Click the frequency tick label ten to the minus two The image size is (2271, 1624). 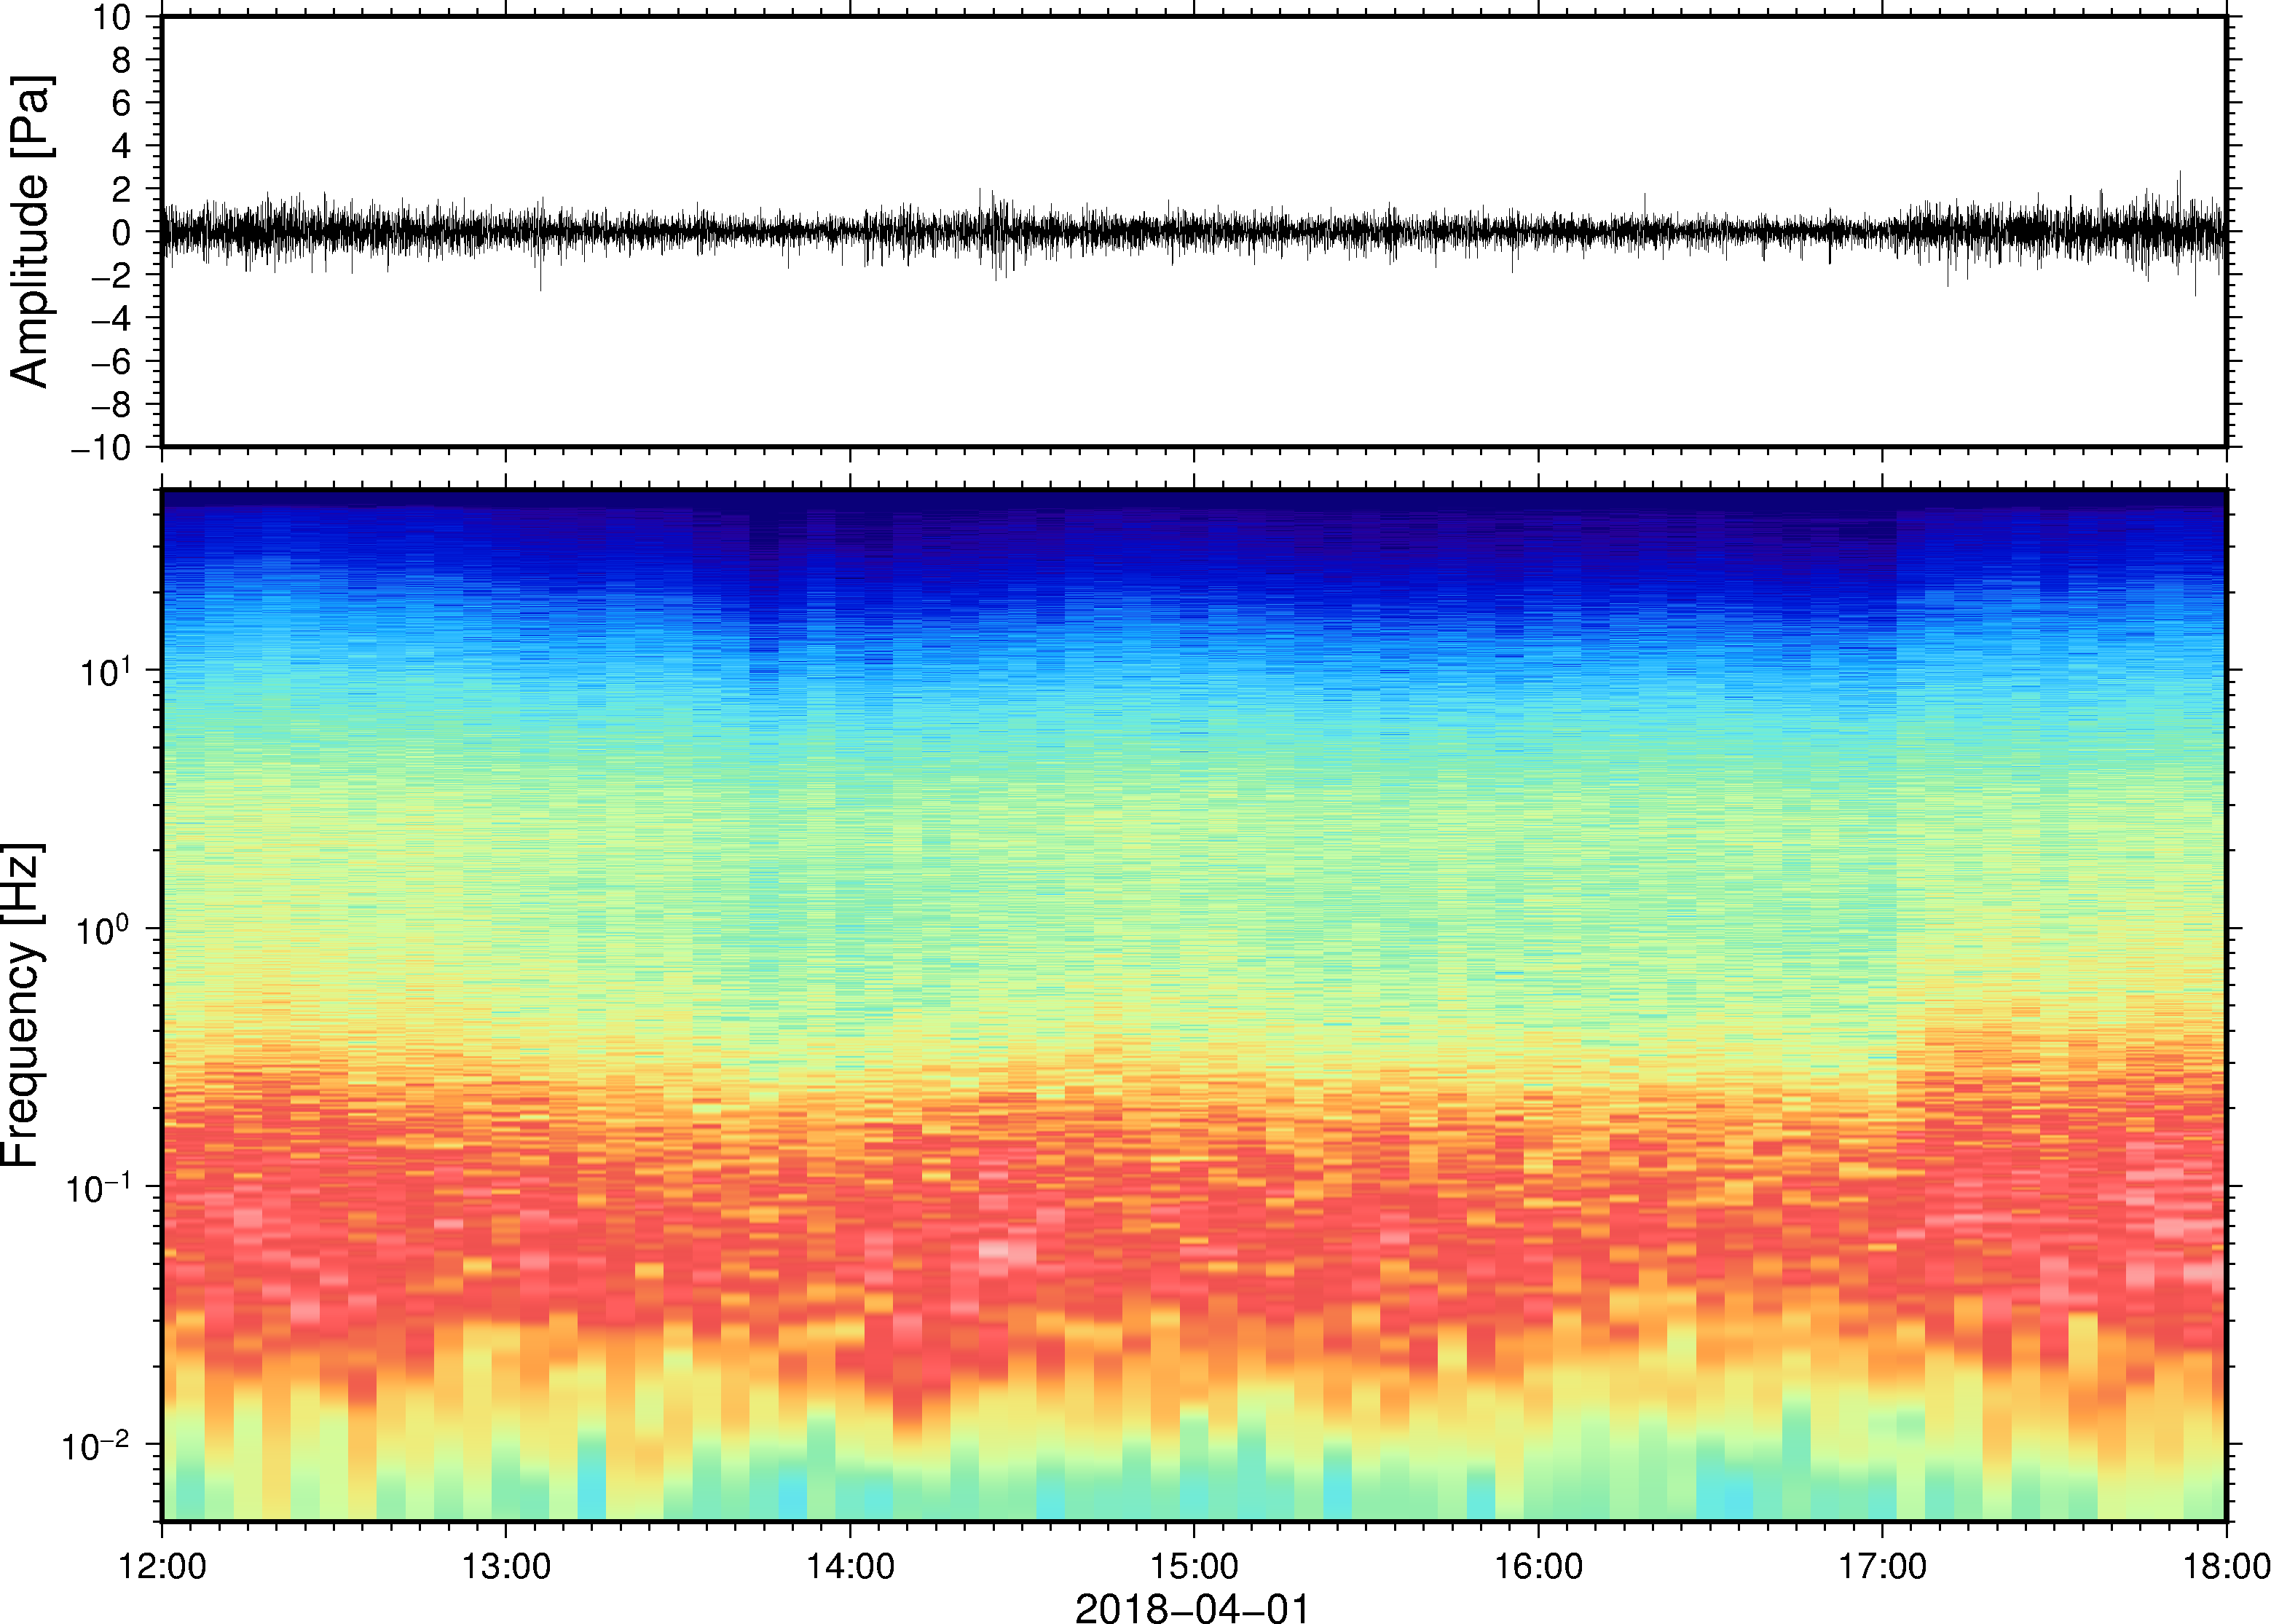tap(96, 1445)
